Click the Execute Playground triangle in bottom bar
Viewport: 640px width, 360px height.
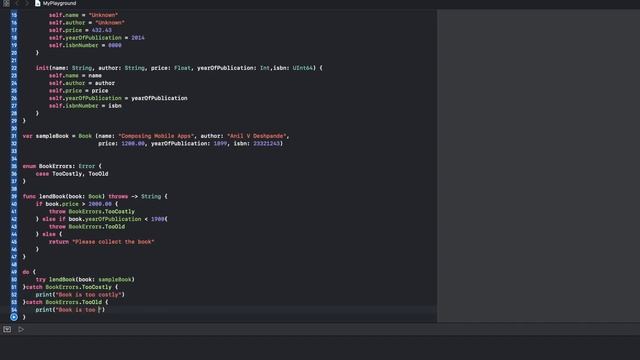(21, 329)
